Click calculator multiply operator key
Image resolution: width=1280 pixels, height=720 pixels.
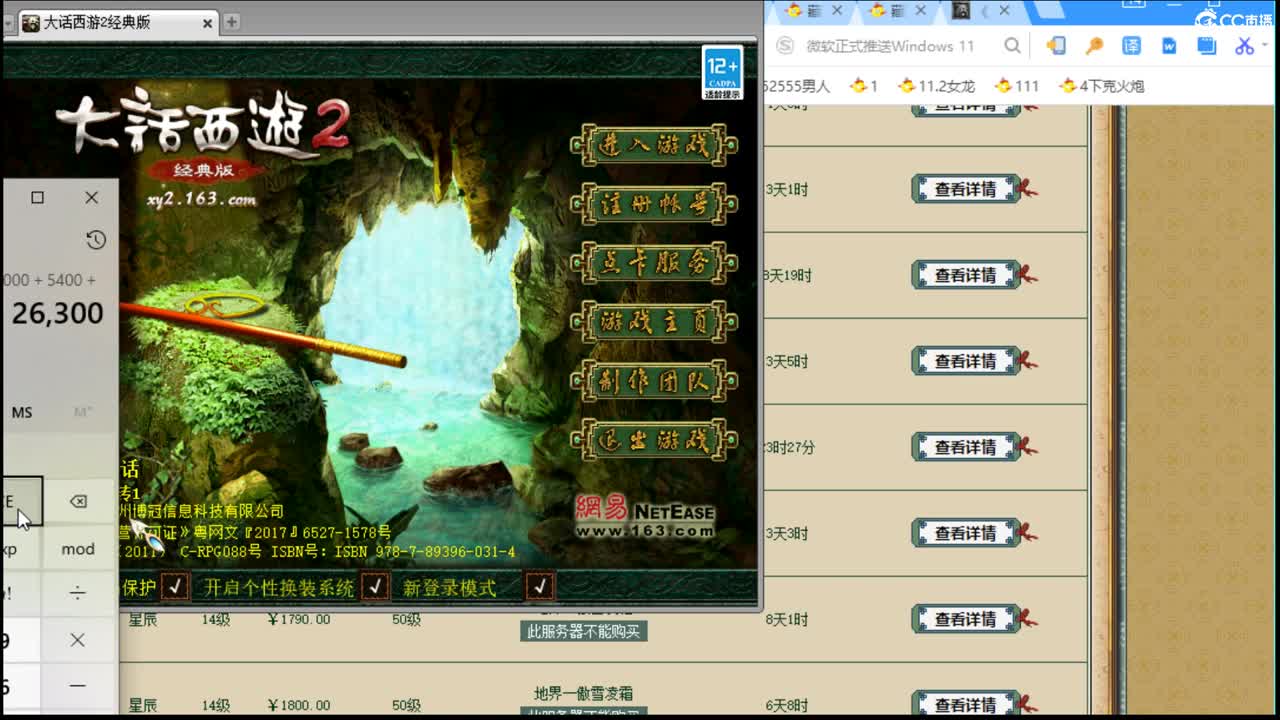point(78,640)
